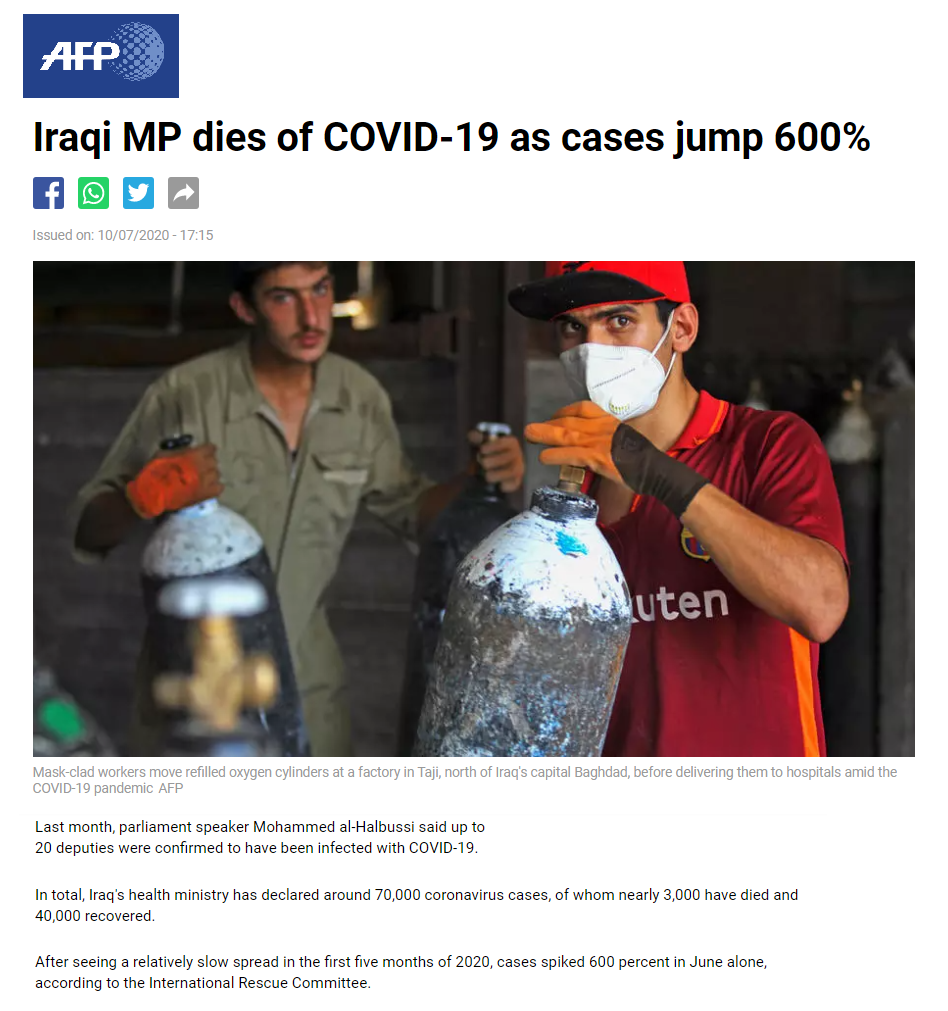Share the article via WhatsApp
948x1011 pixels.
pos(94,193)
